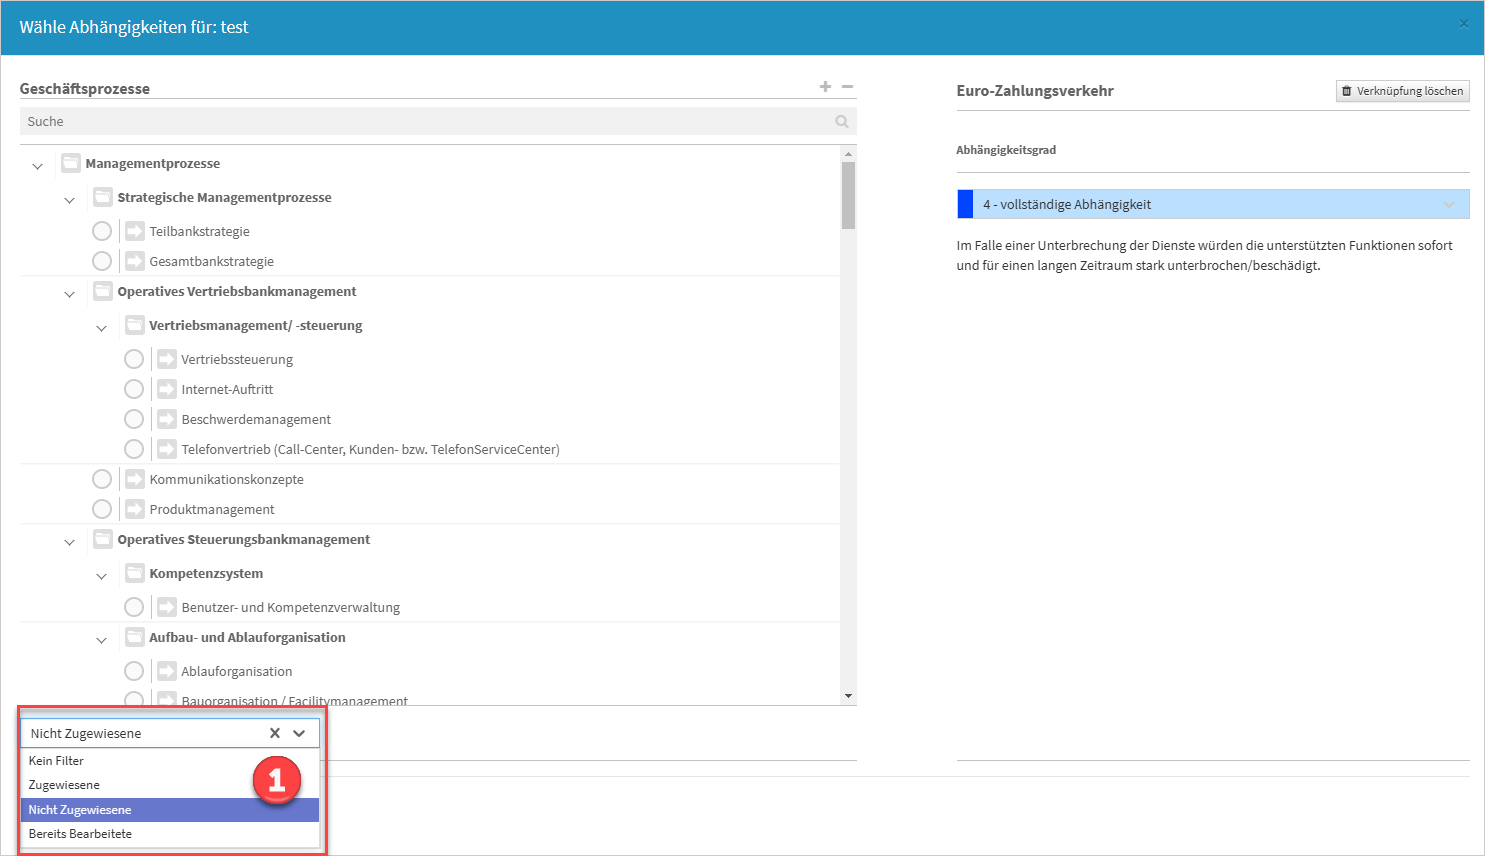Image resolution: width=1485 pixels, height=856 pixels.
Task: Click the arrow icon next to Beschwerdemanagement
Action: point(167,419)
